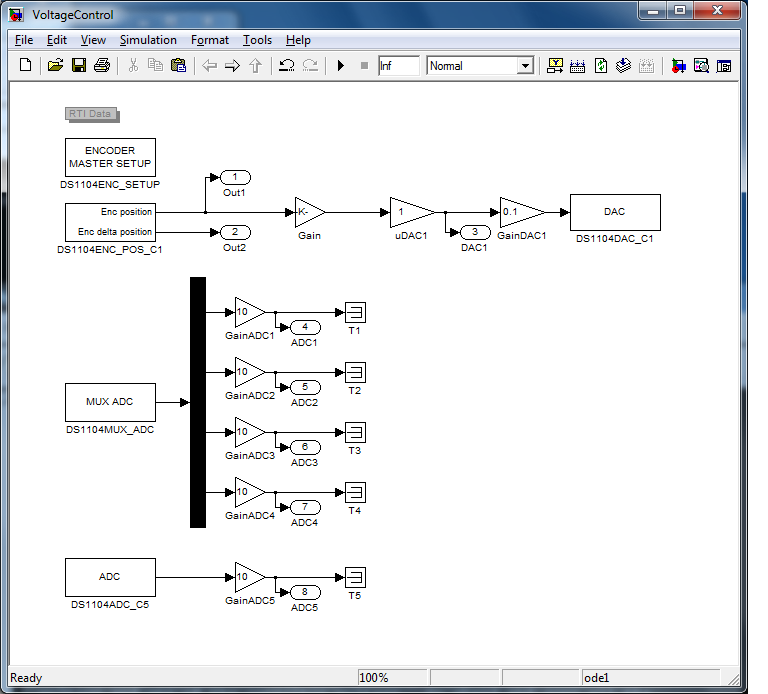Print the model using the printer icon
This screenshot has width=768, height=694.
click(x=102, y=65)
